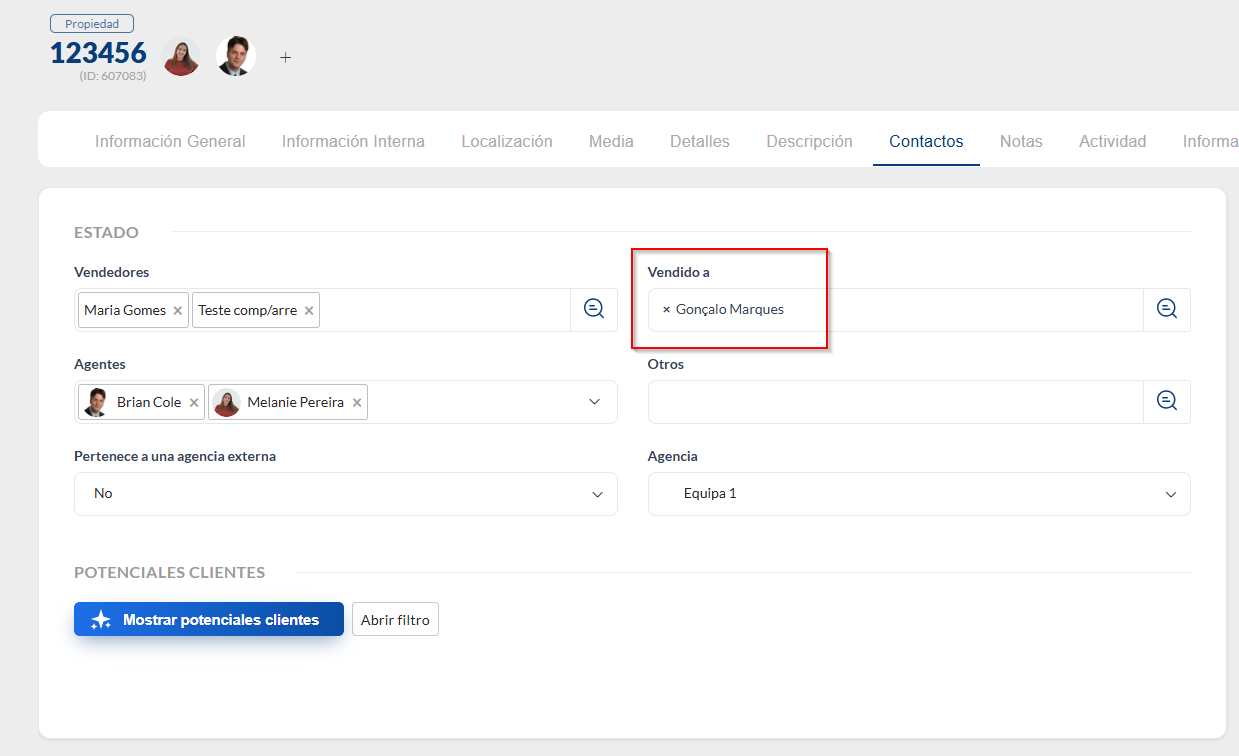Expand the Agentes dropdown arrow
Image resolution: width=1239 pixels, height=756 pixels.
(594, 402)
